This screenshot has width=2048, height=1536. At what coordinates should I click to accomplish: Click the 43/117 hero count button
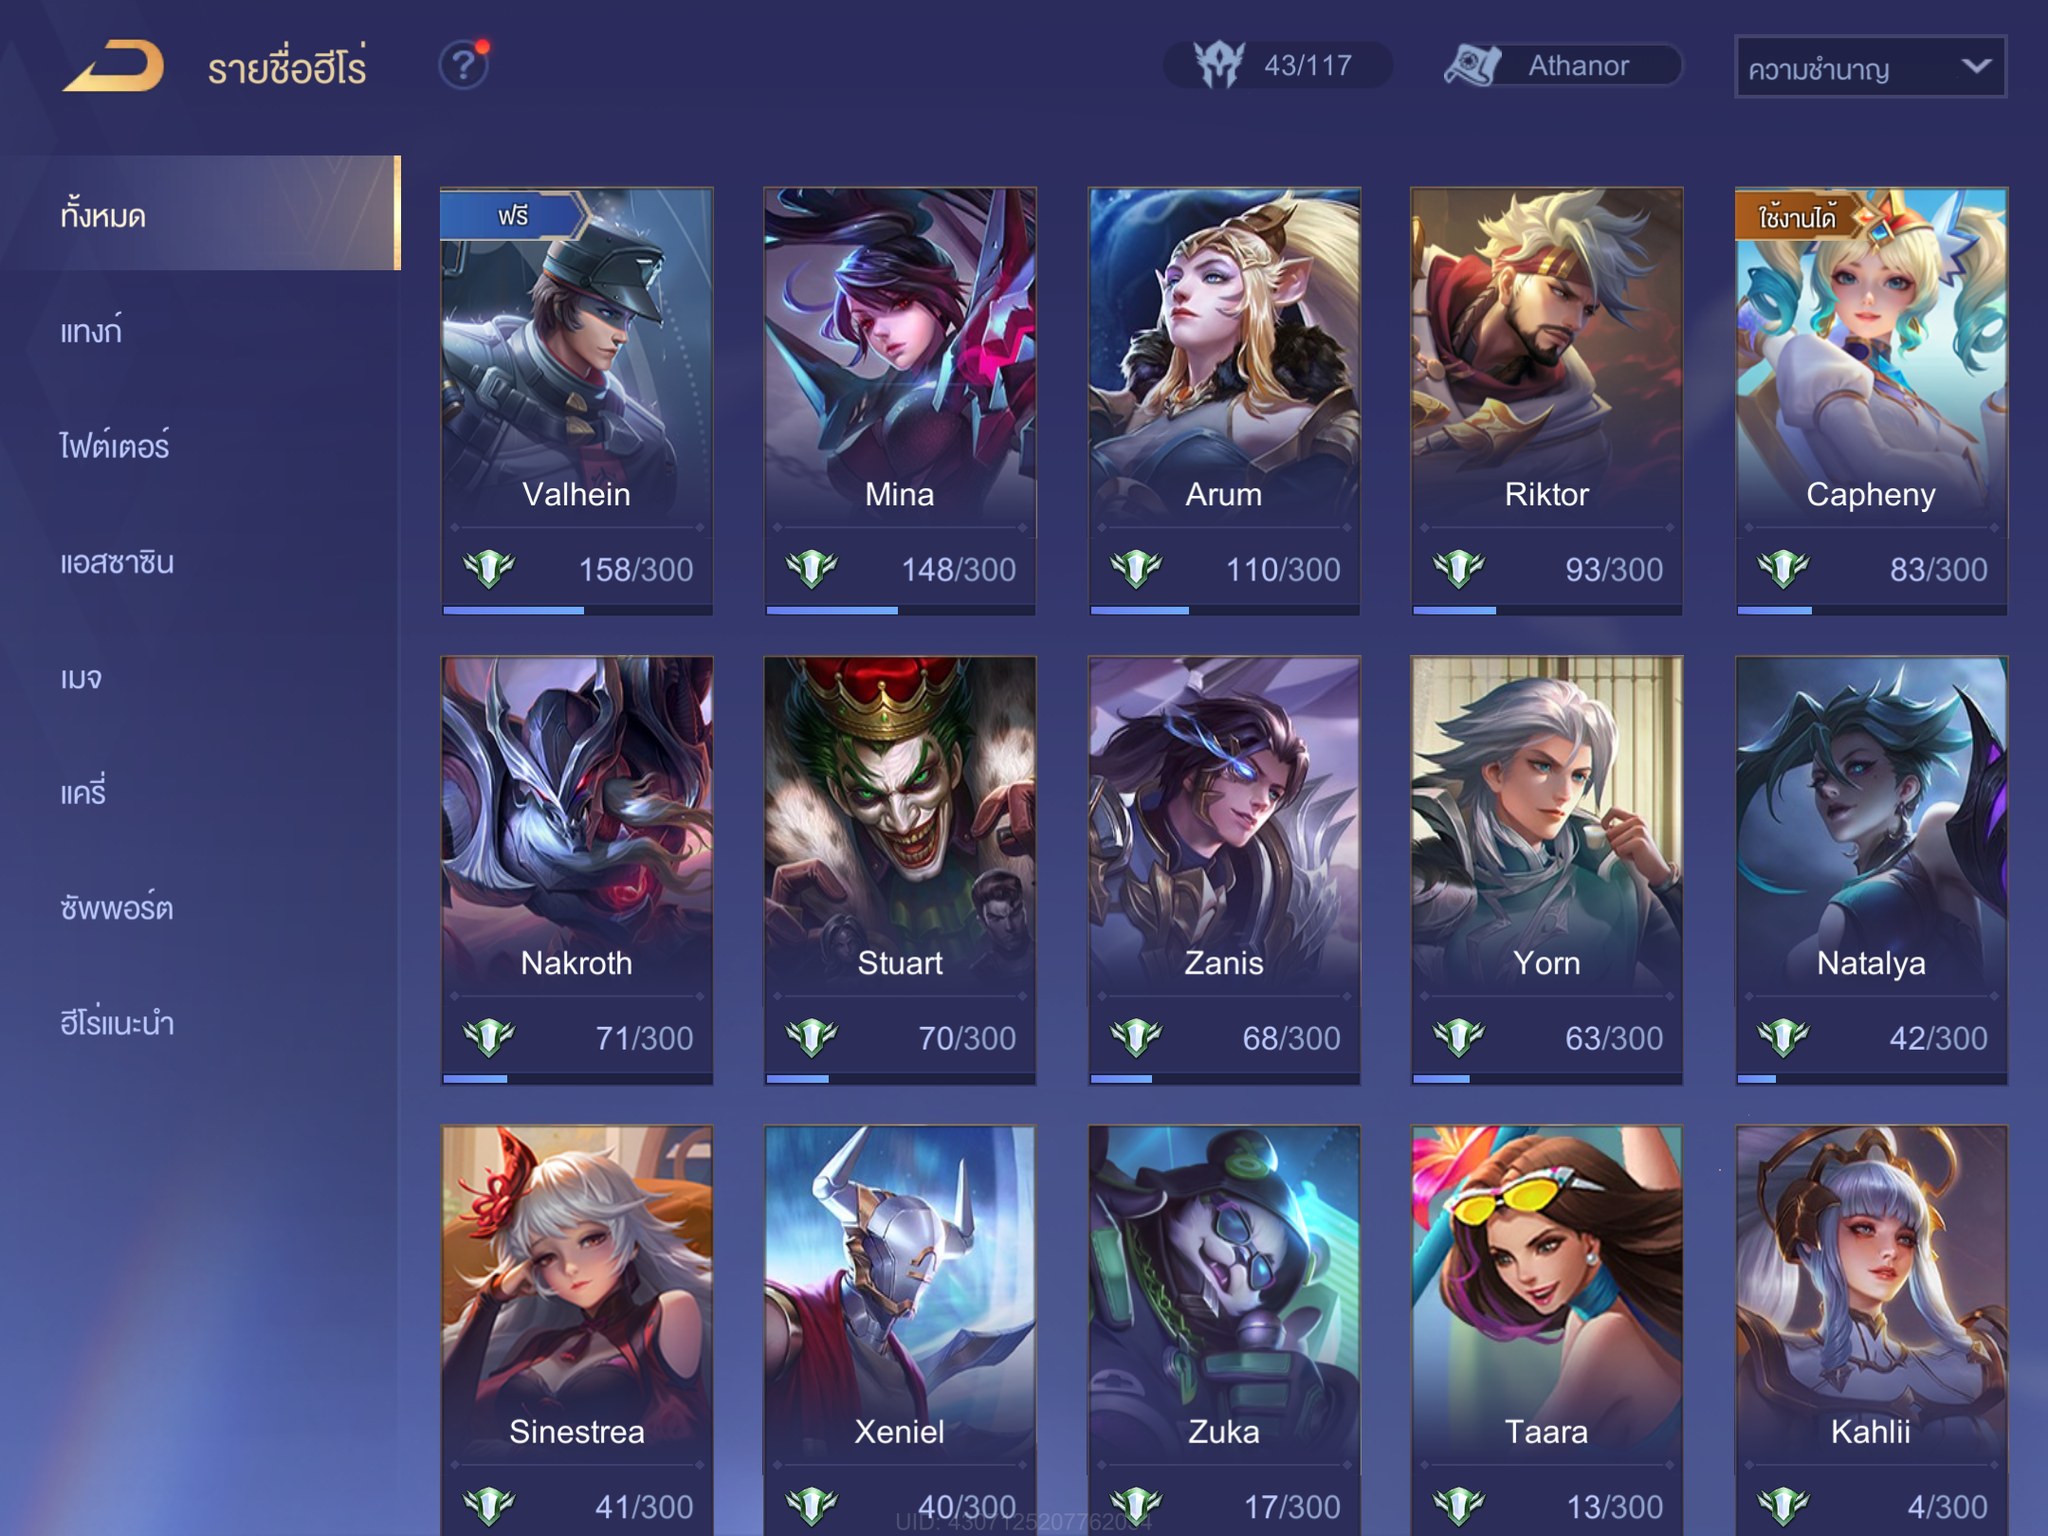(x=1277, y=65)
